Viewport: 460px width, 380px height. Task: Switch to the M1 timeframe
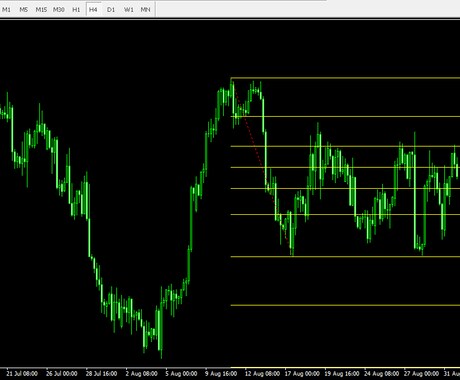6,10
